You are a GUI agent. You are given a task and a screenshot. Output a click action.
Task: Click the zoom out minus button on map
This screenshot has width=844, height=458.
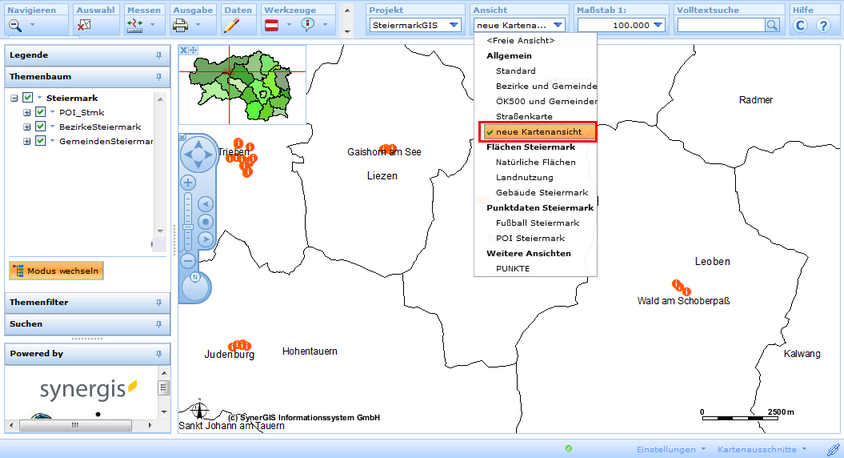point(188,261)
